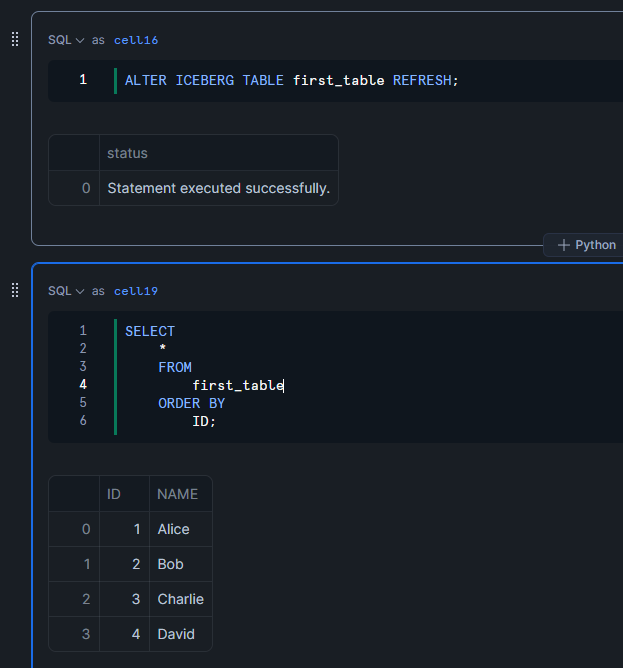Click line number 4 in cell19 gutter
Screen dimensions: 623x668
(83, 384)
